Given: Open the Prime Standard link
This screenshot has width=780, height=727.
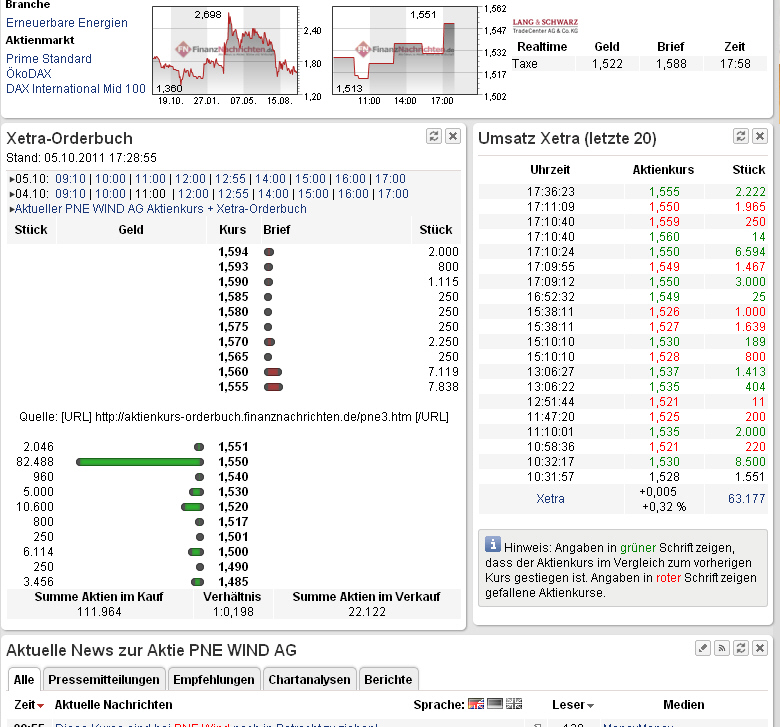Looking at the screenshot, I should click(49, 59).
